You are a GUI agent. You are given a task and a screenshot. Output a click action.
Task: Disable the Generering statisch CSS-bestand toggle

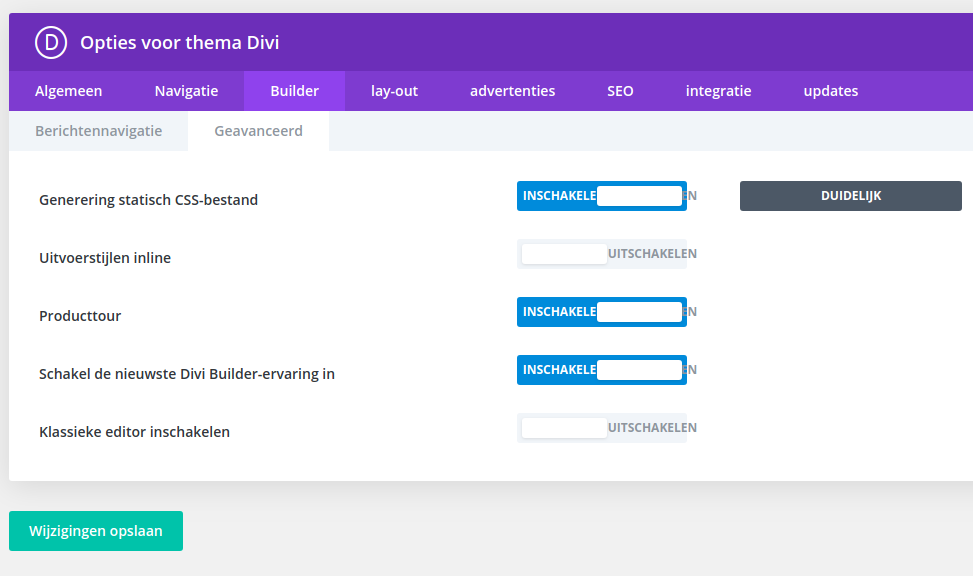pyautogui.click(x=602, y=196)
